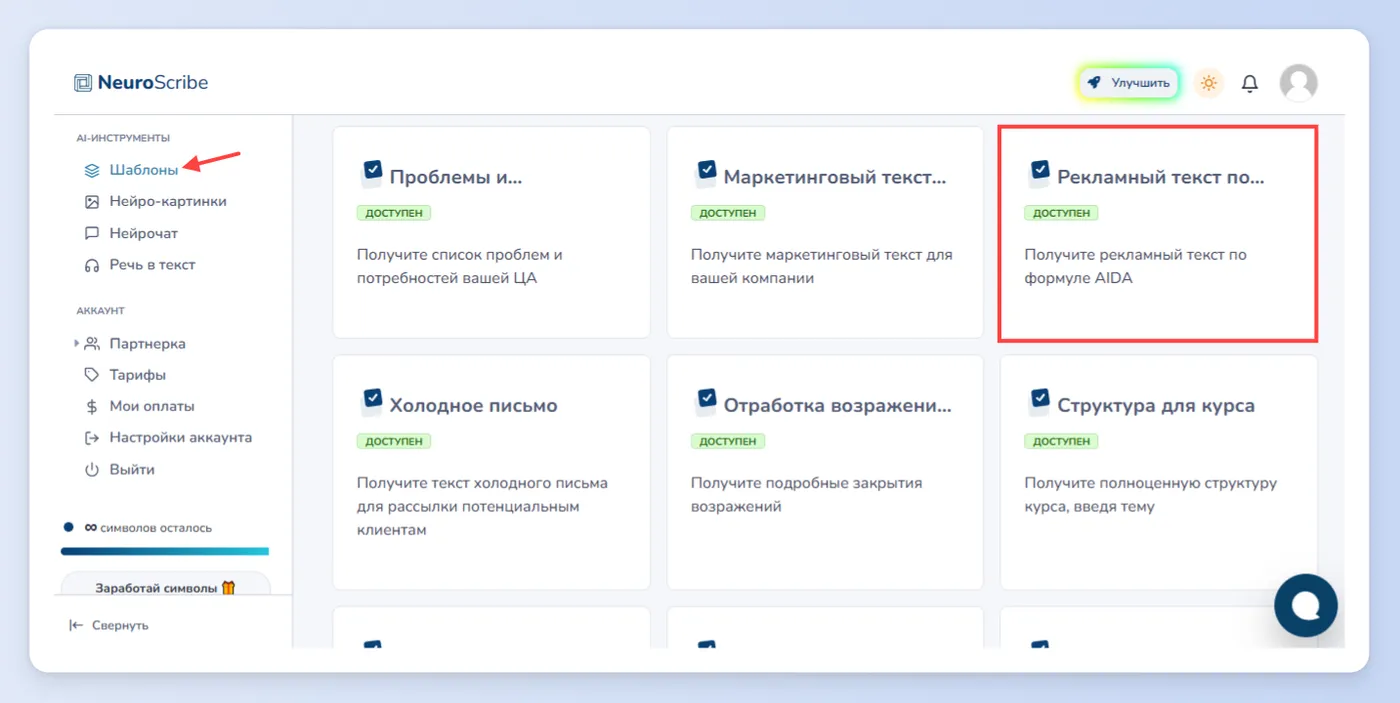The image size is (1400, 703).
Task: Click the Шаблоны layers icon
Action: [92, 170]
